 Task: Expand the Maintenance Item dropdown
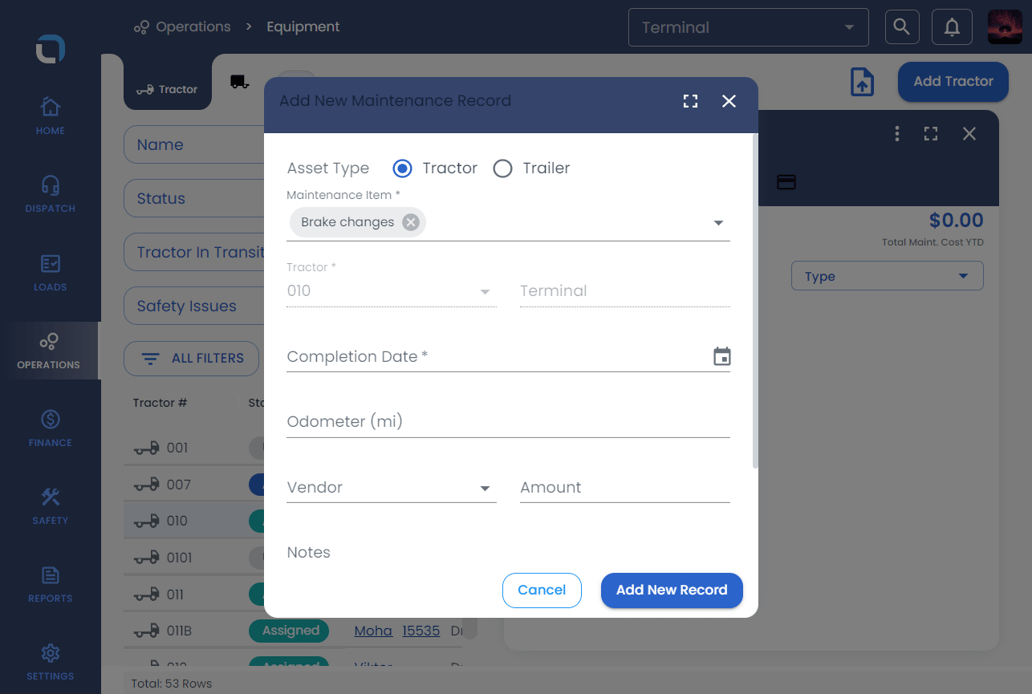[x=718, y=223]
